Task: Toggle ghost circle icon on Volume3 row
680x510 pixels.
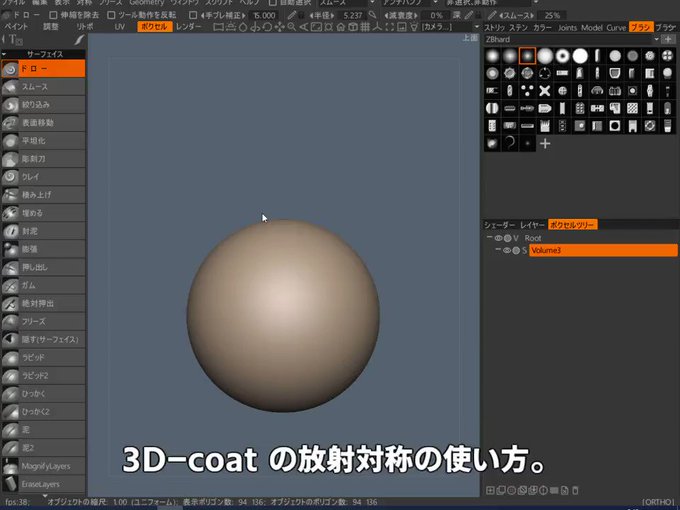Action: point(516,250)
